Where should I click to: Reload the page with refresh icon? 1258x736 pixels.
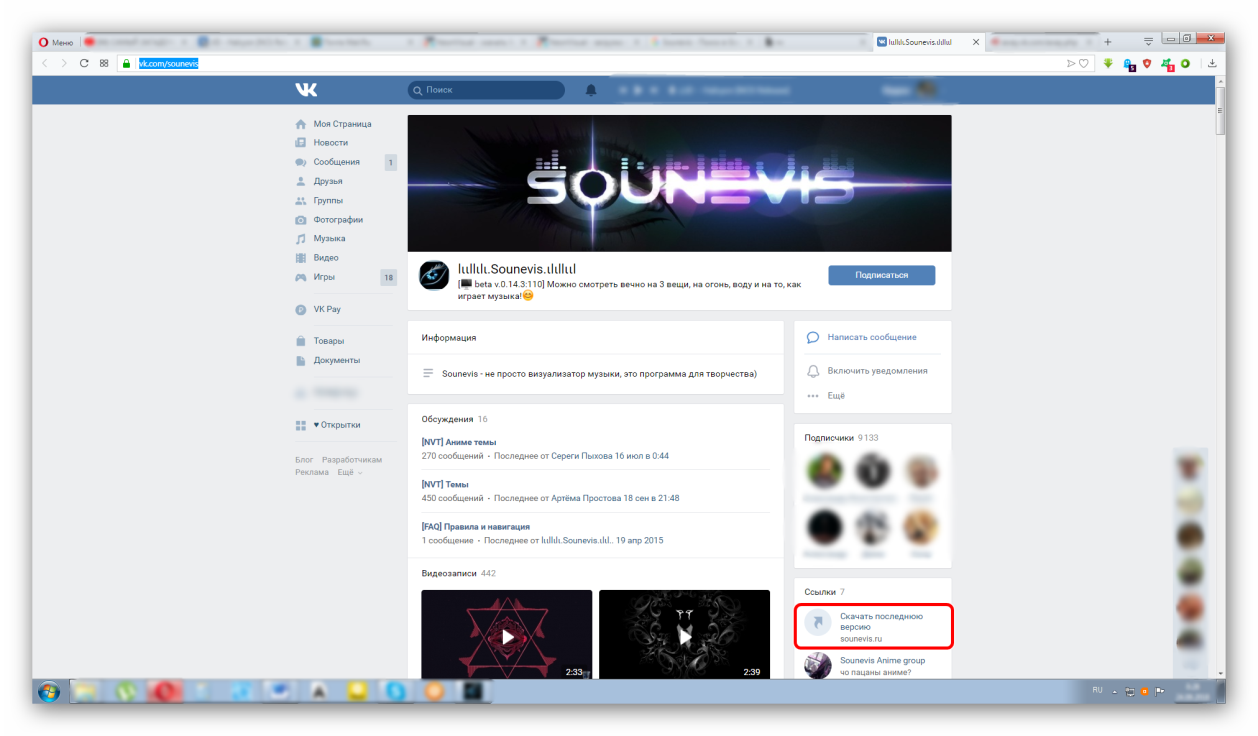[84, 63]
